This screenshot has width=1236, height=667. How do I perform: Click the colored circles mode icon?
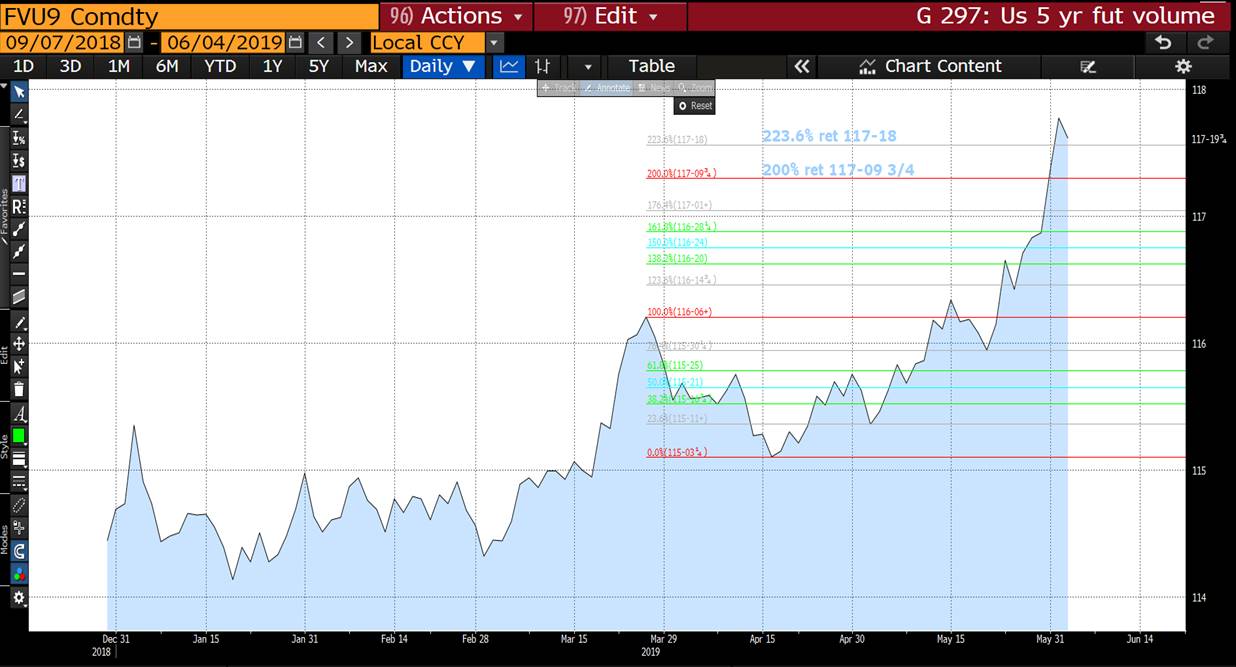point(19,574)
